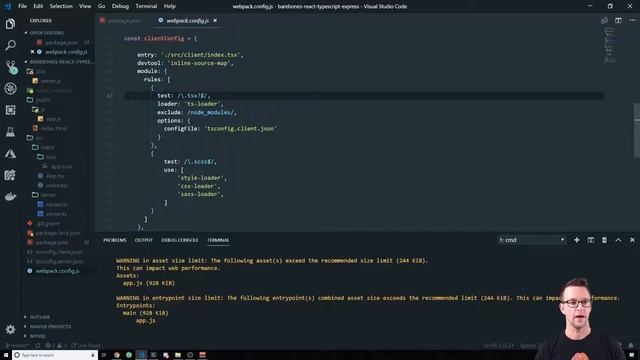Image resolution: width=640 pixels, height=360 pixels.
Task: Open the Windows Start menu
Action: pyautogui.click(x=6, y=355)
